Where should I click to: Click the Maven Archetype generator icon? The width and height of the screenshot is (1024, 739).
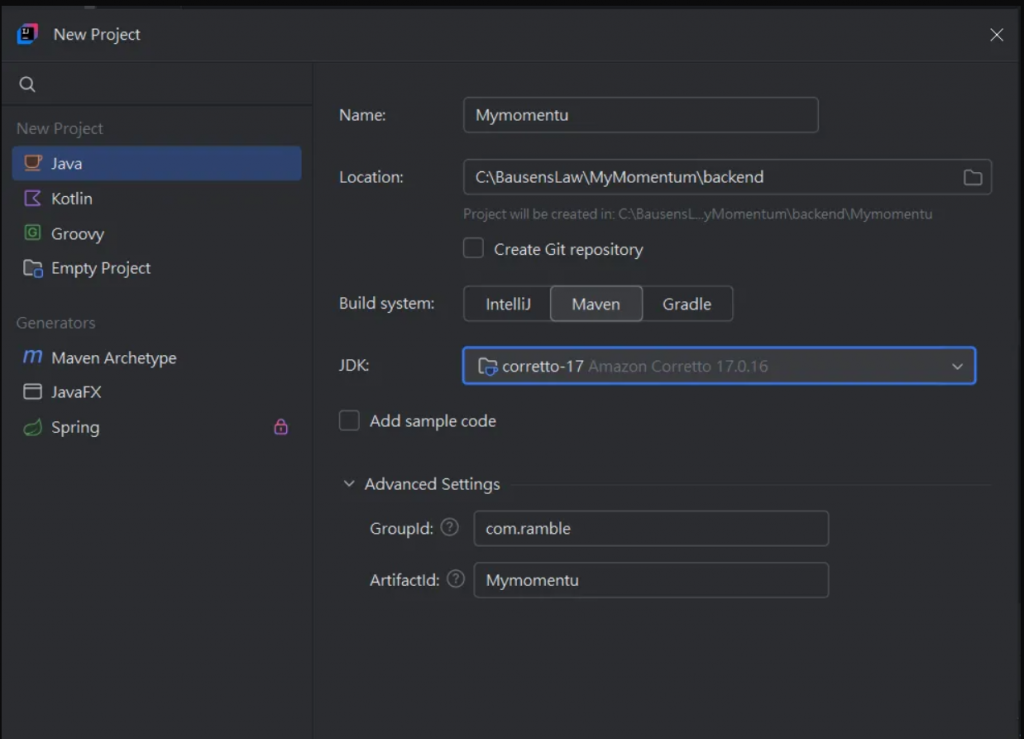(33, 358)
